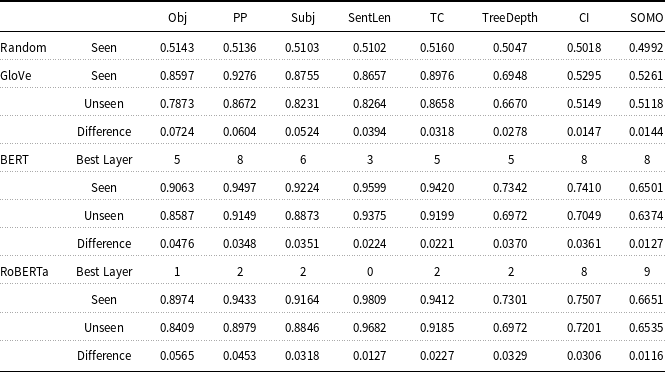This screenshot has width=666, height=372.
Task: Select BERT Seen CI value 0.7410
Action: (x=584, y=188)
